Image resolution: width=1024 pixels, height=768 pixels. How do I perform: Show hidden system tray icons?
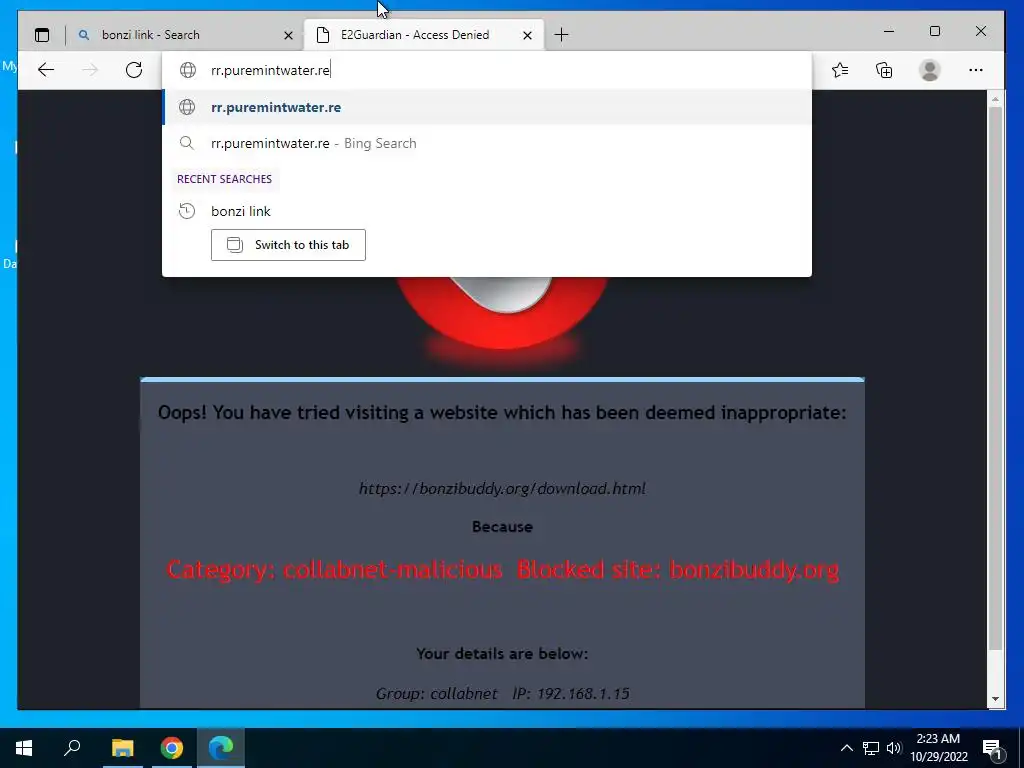tap(846, 748)
